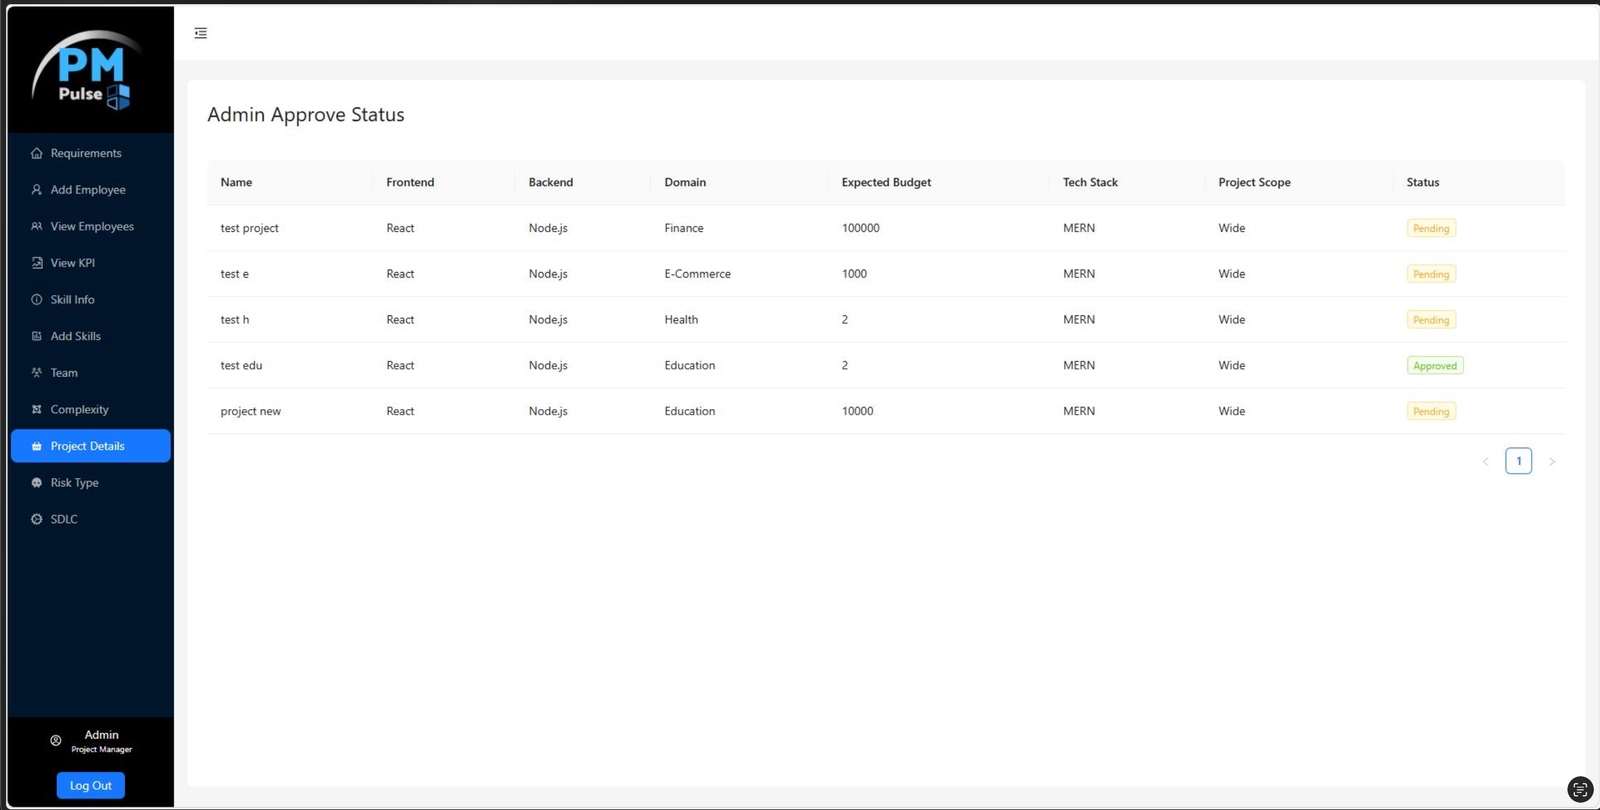Screen dimensions: 1600x810
Task: Click the info icon beside Skill Info
Action: pyautogui.click(x=37, y=300)
